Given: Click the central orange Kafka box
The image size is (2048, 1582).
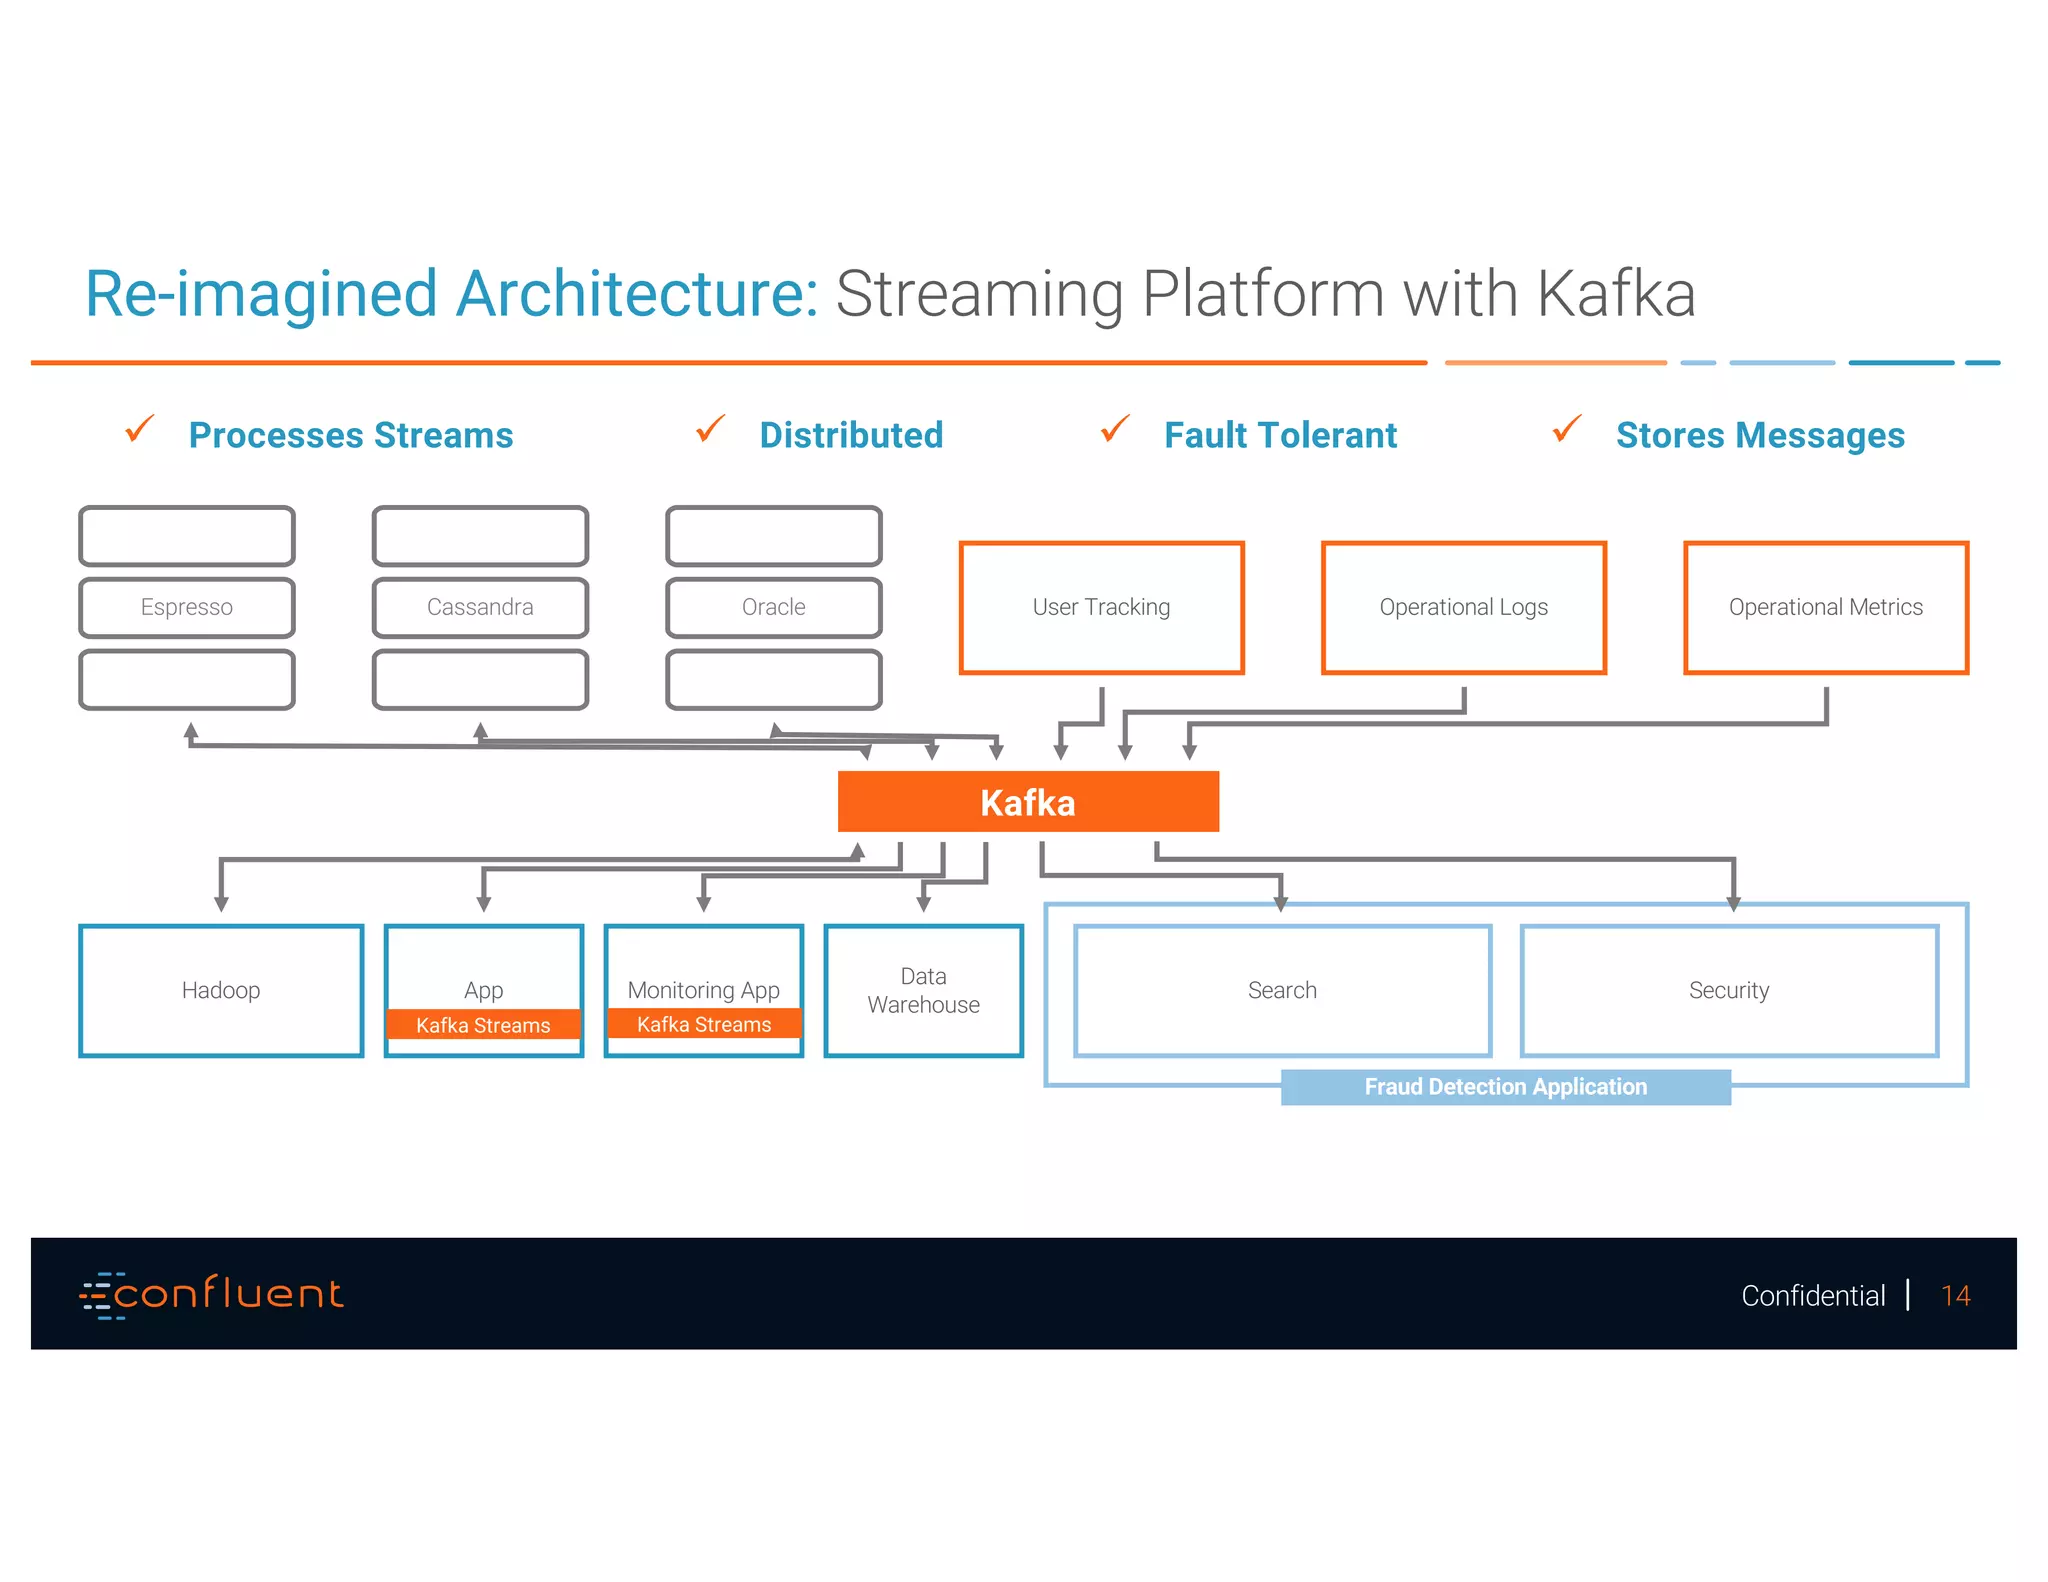Looking at the screenshot, I should 1028,802.
